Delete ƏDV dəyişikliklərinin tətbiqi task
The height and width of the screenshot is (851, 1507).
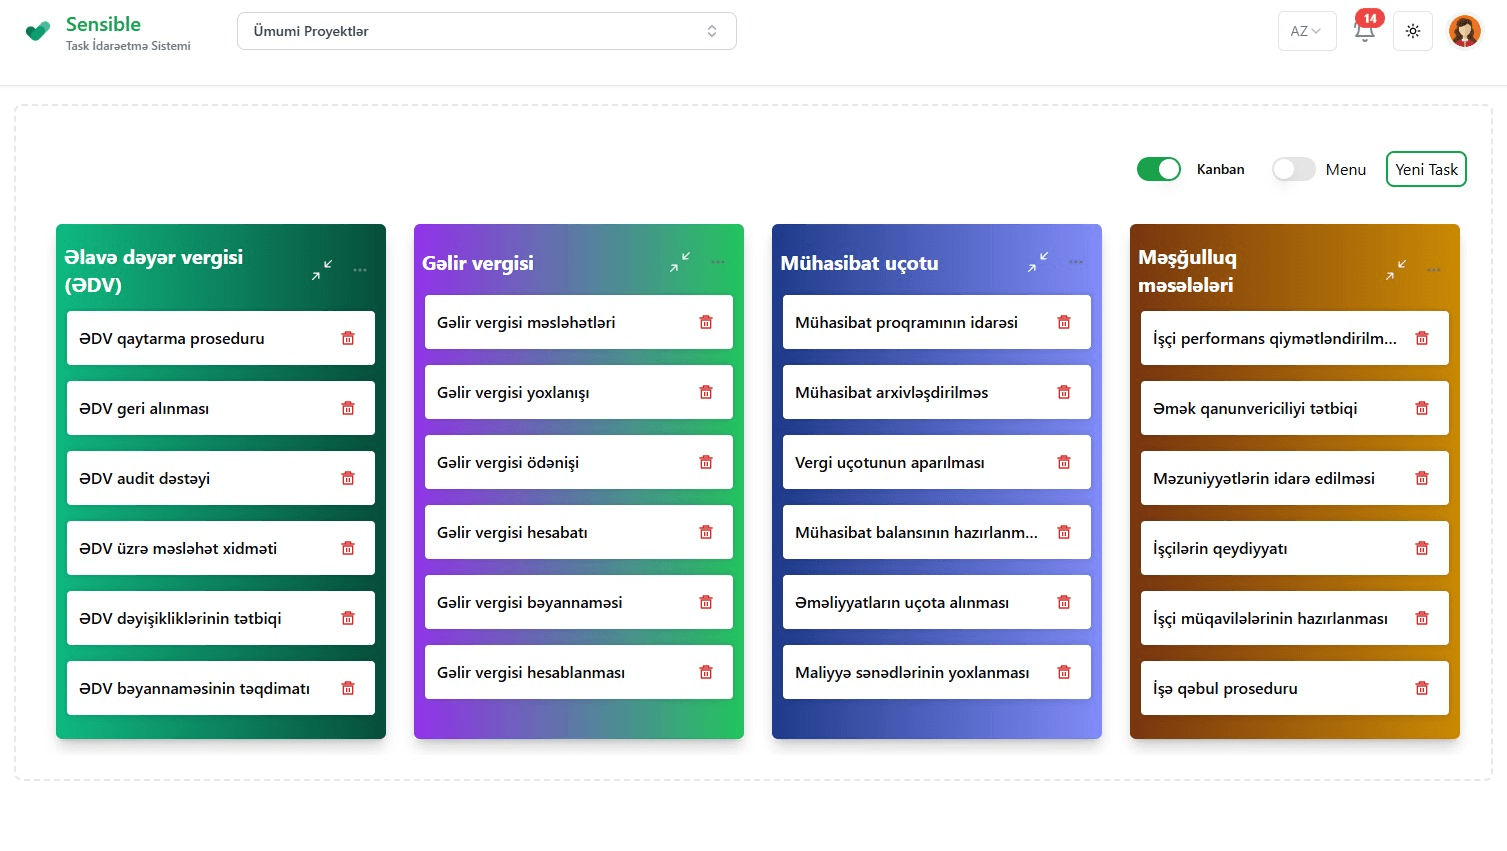348,618
